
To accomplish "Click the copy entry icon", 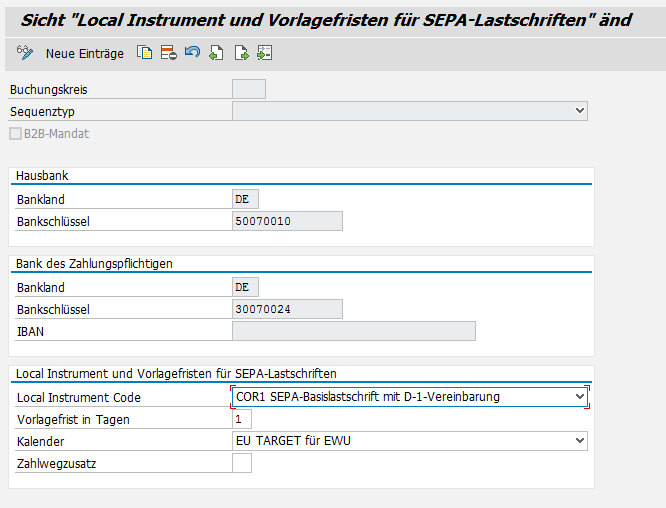I will tap(145, 53).
